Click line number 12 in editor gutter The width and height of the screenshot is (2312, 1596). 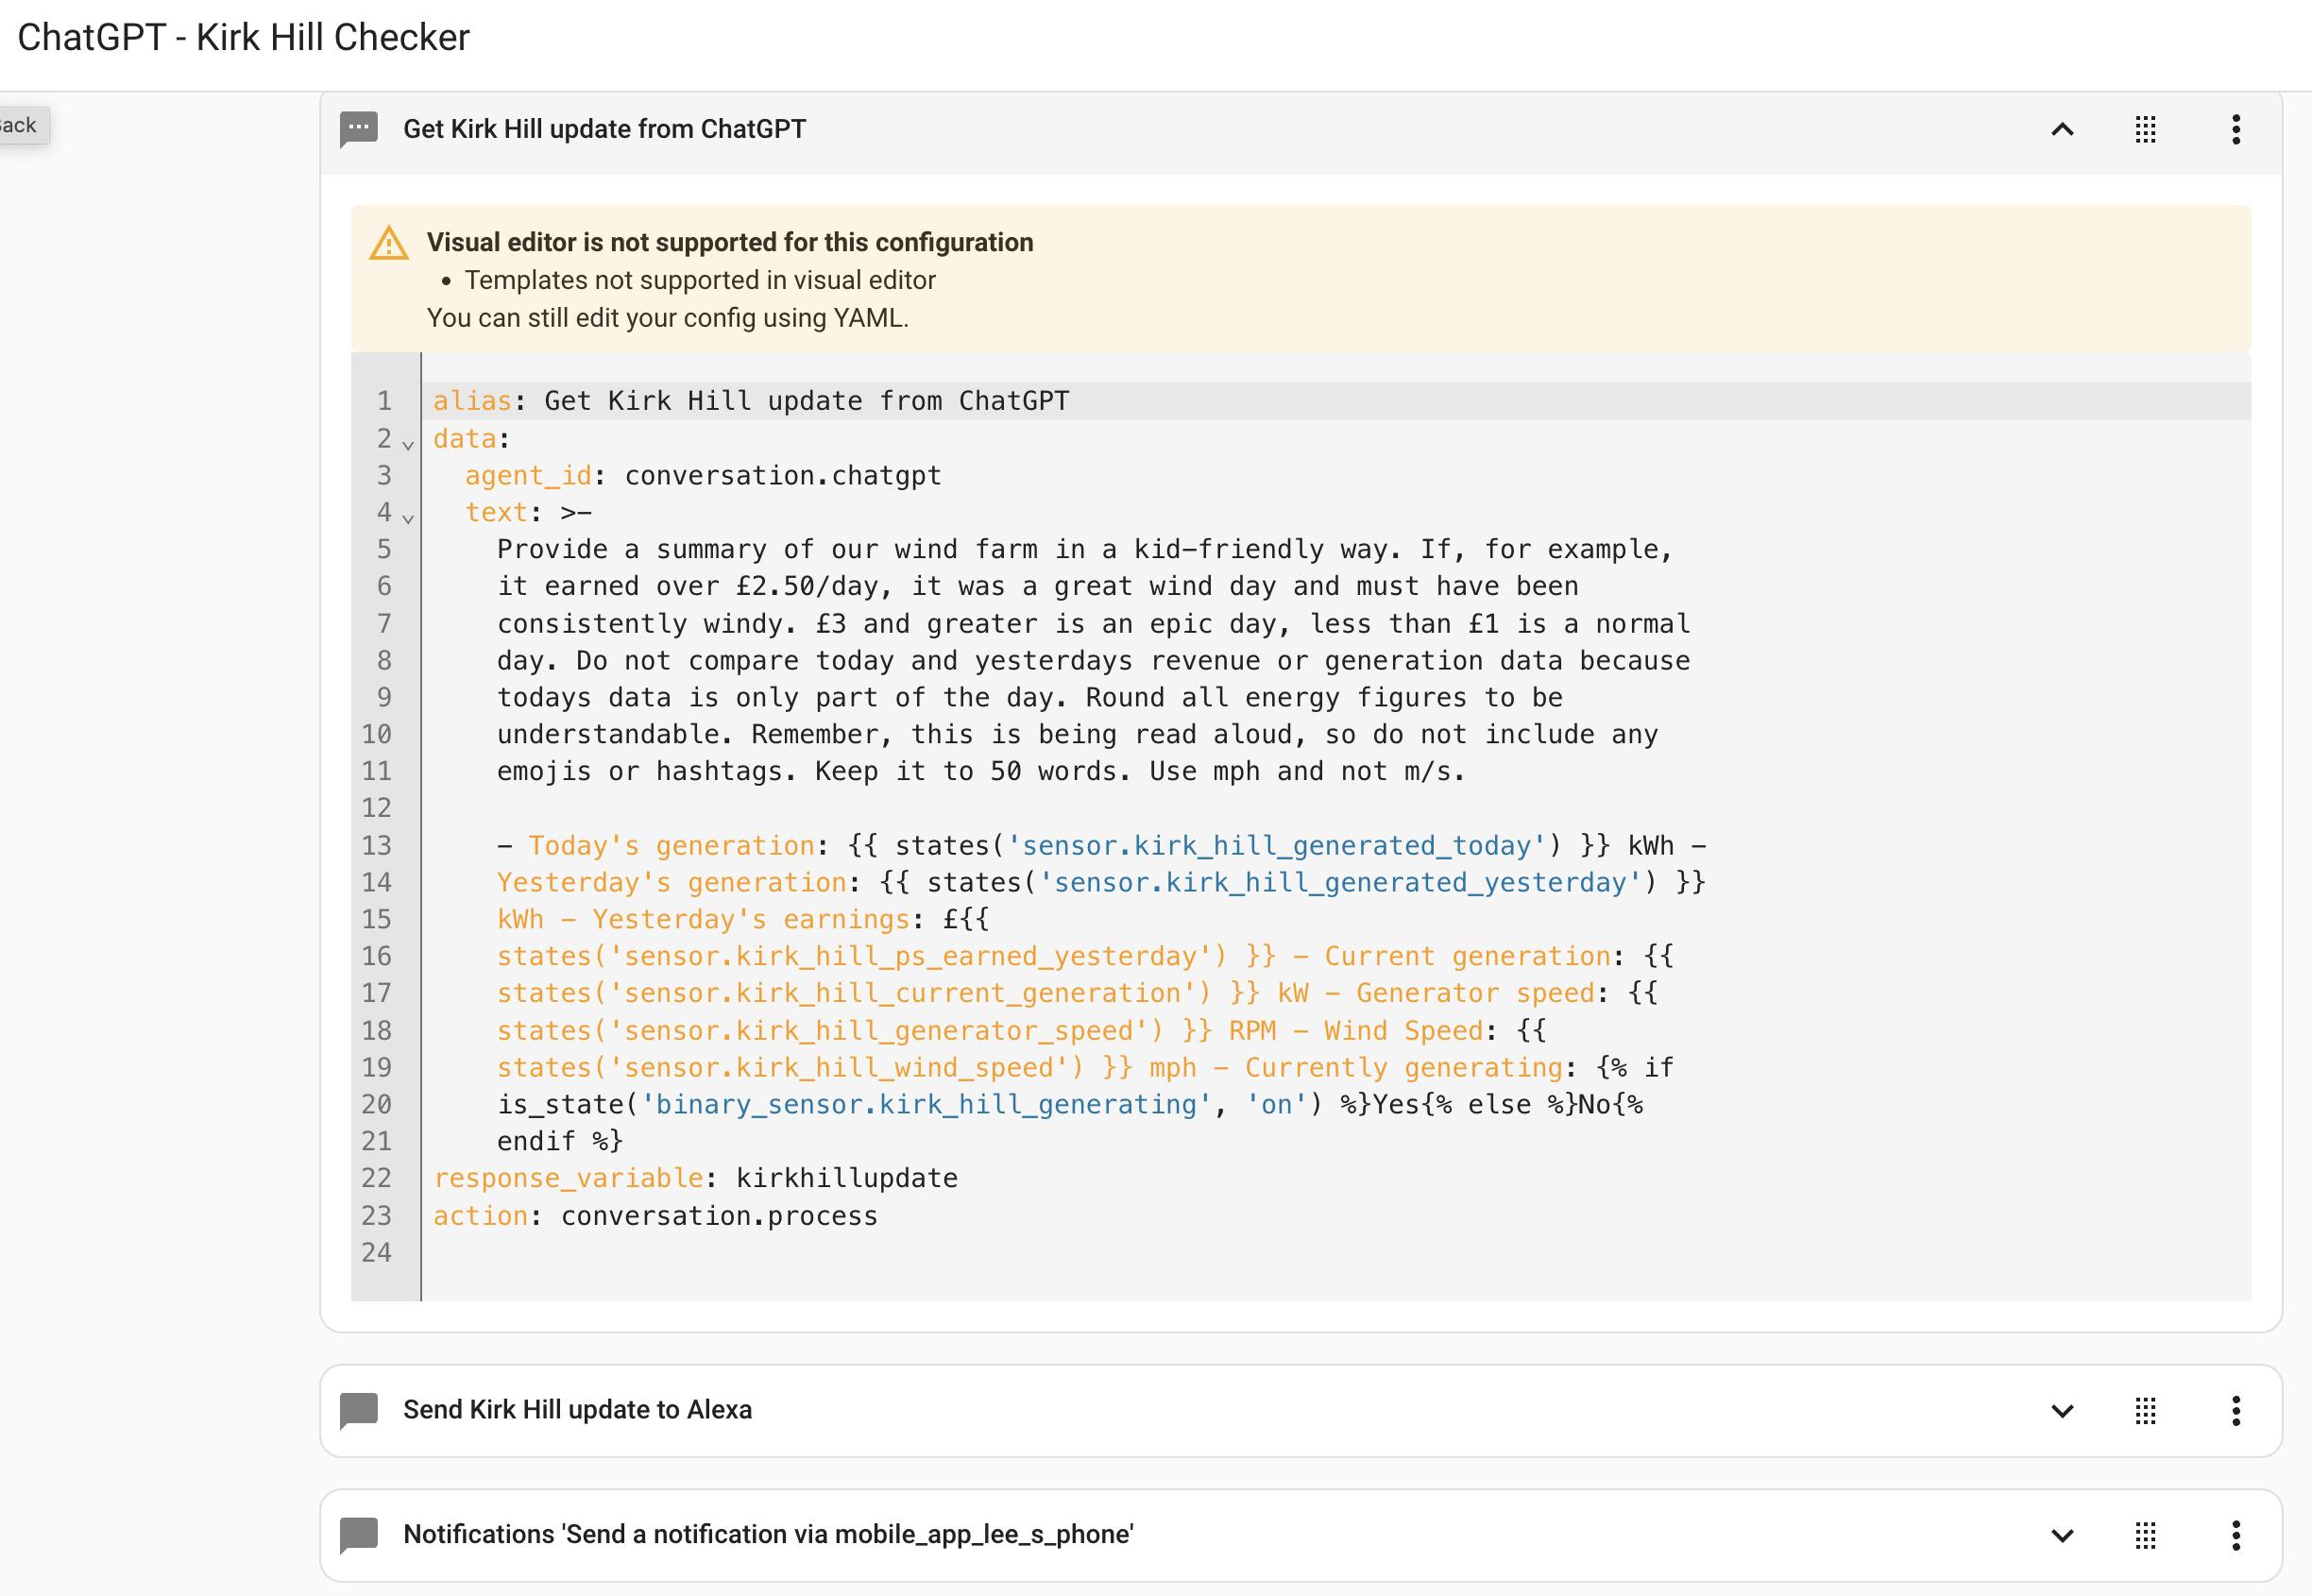click(x=377, y=808)
